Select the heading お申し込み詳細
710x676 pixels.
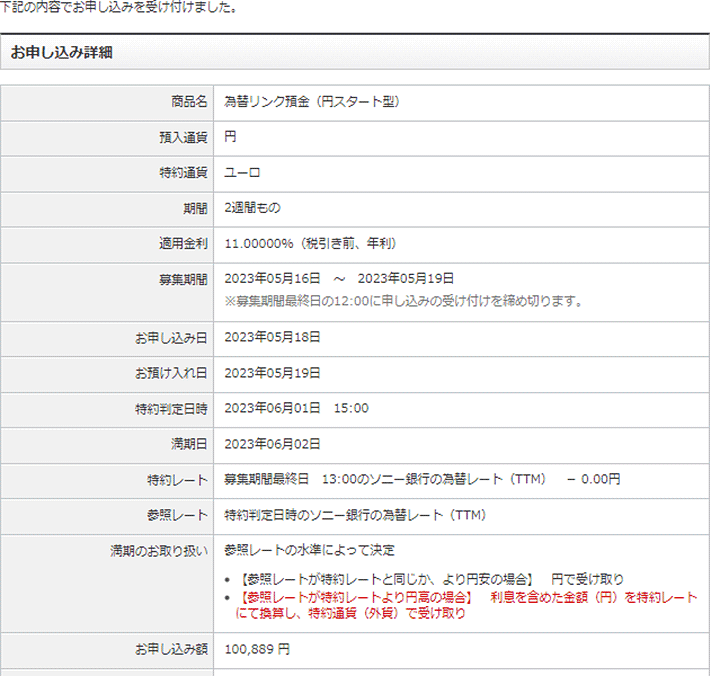pyautogui.click(x=61, y=52)
